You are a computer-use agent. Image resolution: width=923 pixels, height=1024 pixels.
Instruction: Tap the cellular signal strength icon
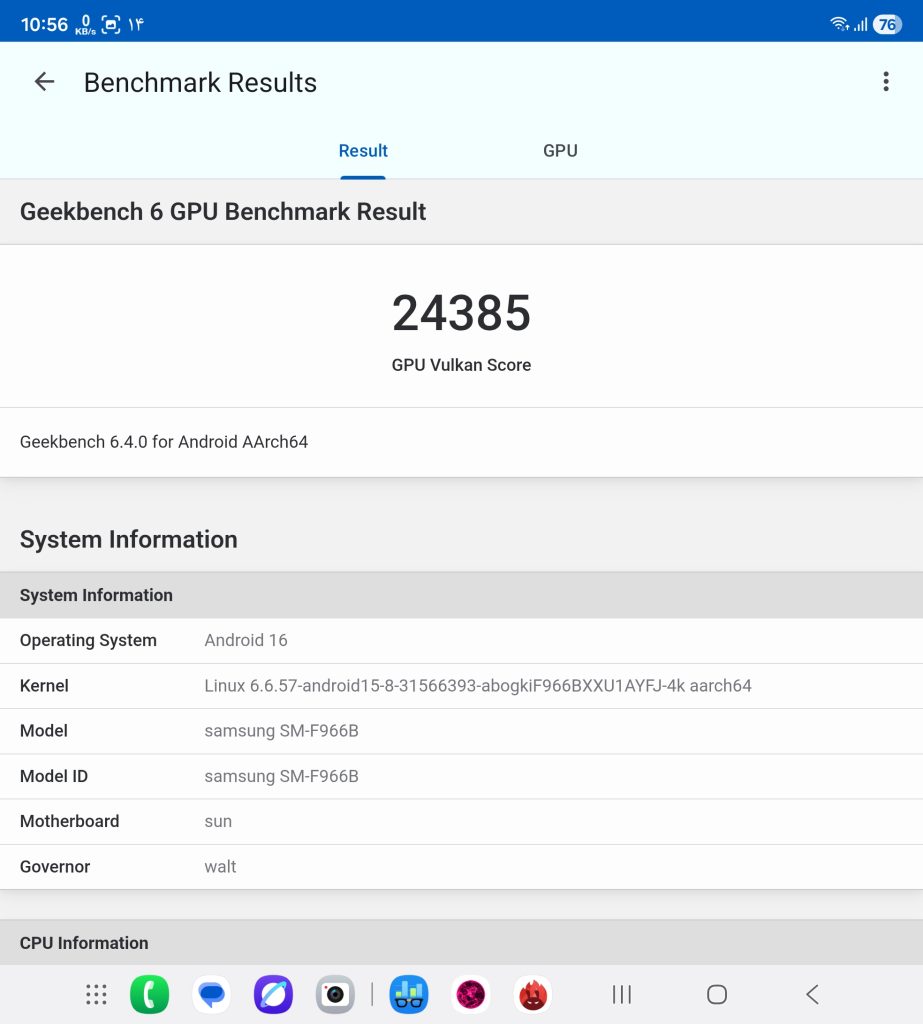click(860, 25)
